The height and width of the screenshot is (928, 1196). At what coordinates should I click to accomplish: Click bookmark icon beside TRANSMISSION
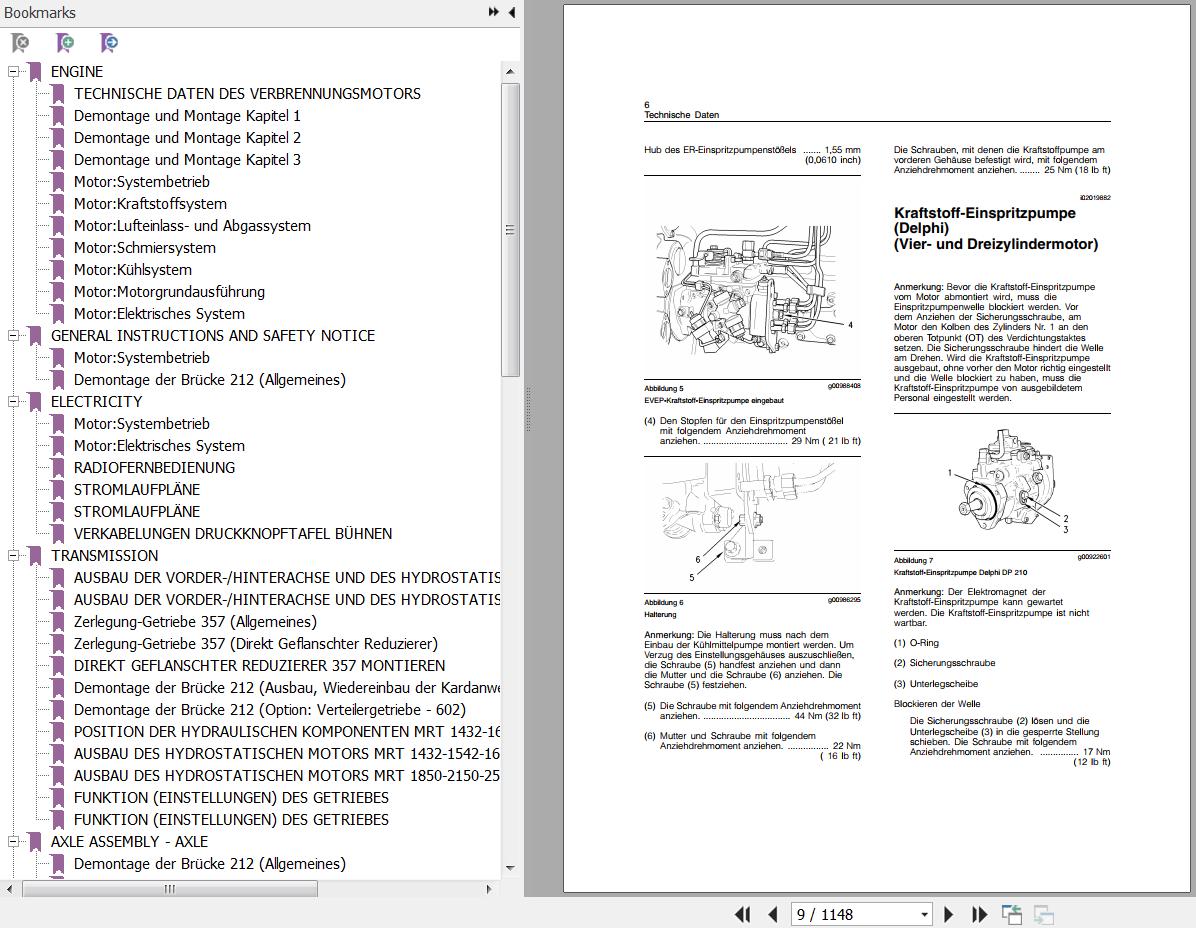pos(35,556)
